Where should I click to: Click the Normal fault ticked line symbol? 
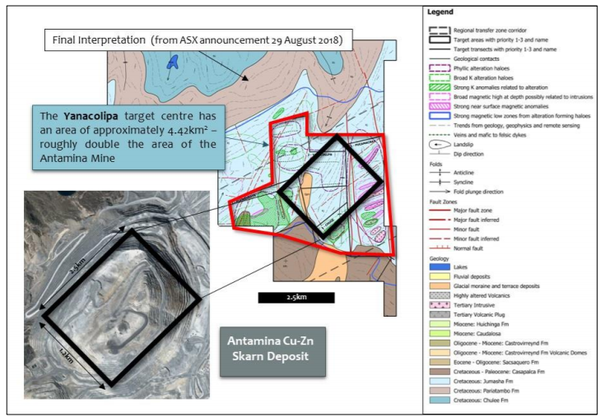tap(439, 248)
